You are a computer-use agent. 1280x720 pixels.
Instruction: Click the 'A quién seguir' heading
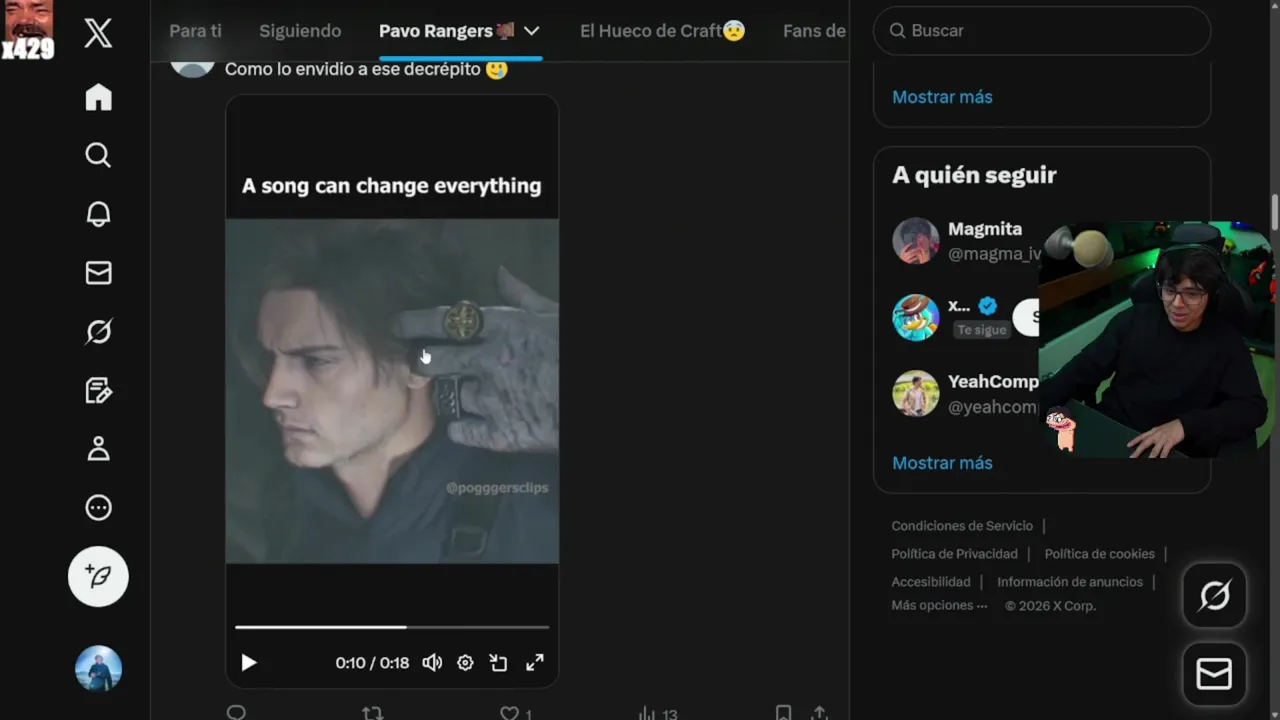(x=974, y=175)
